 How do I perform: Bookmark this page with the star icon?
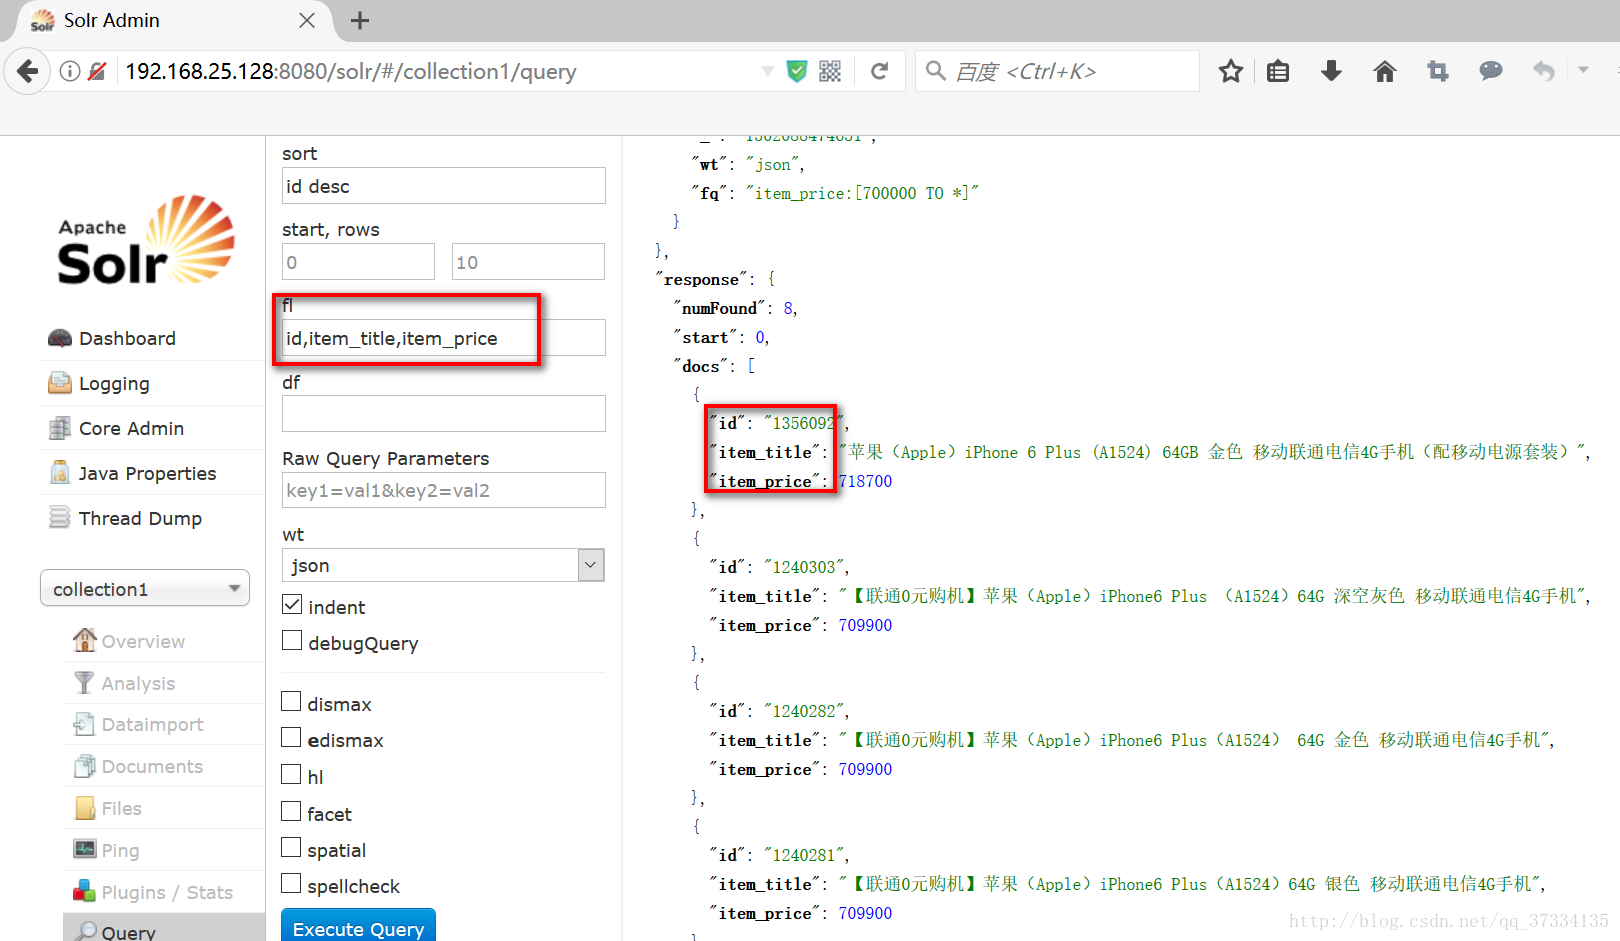[1231, 71]
